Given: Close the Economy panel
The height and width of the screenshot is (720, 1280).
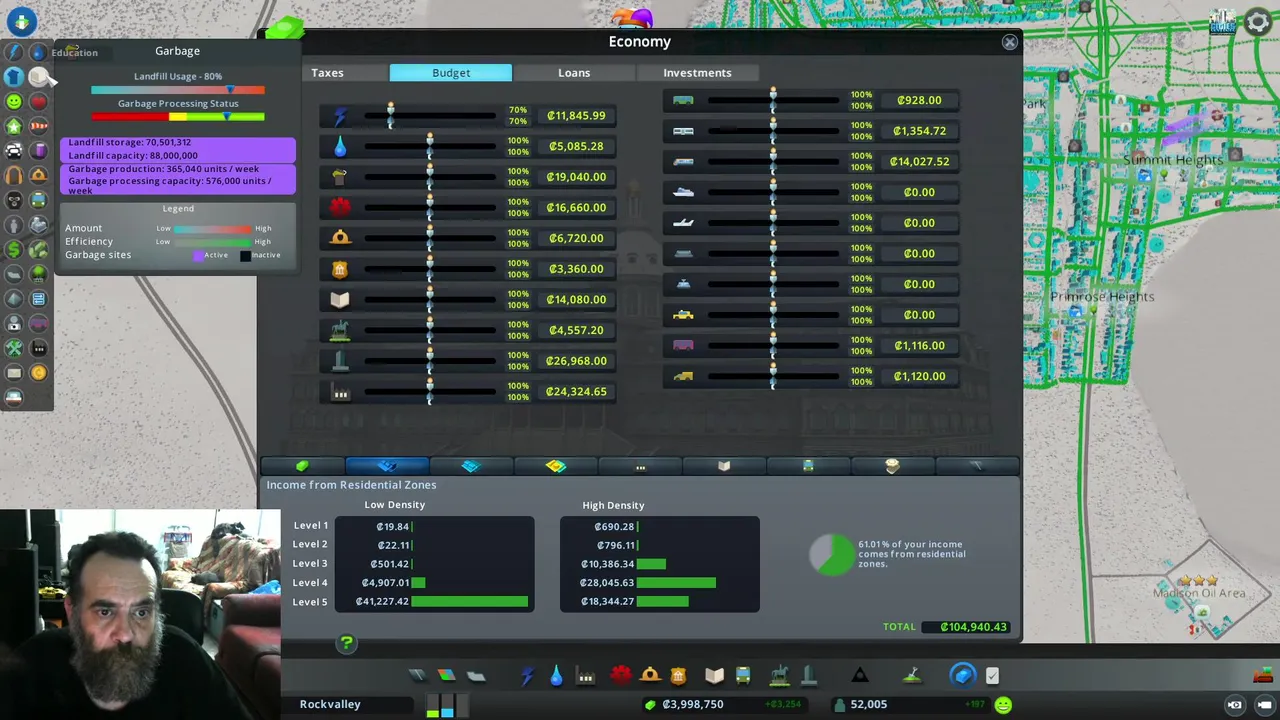Looking at the screenshot, I should pos(1009,42).
